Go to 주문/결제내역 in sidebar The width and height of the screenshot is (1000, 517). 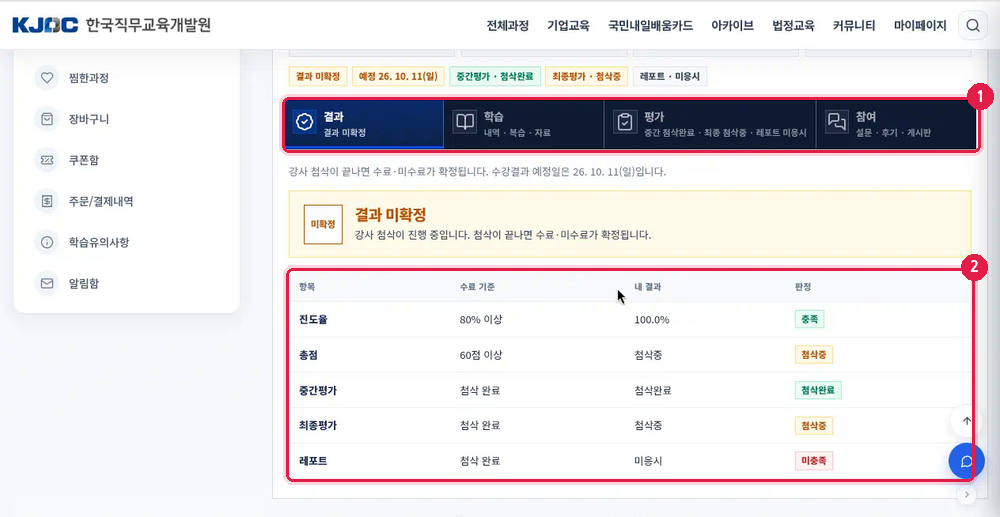point(101,201)
